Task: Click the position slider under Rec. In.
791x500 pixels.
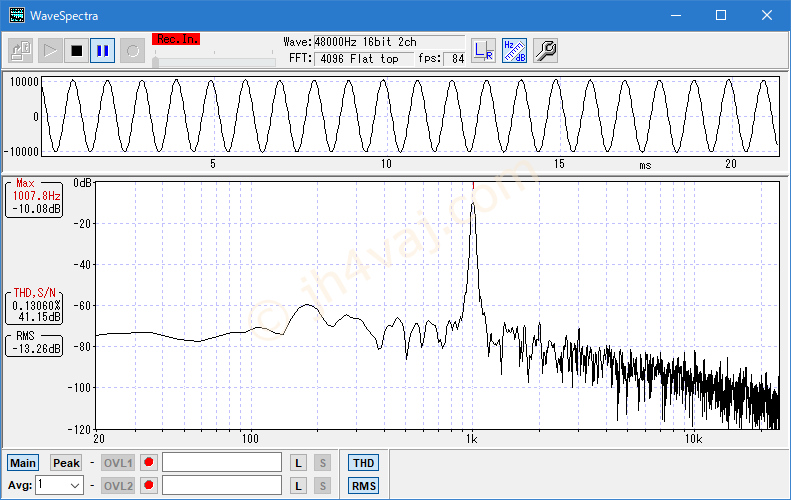Action: (x=214, y=62)
